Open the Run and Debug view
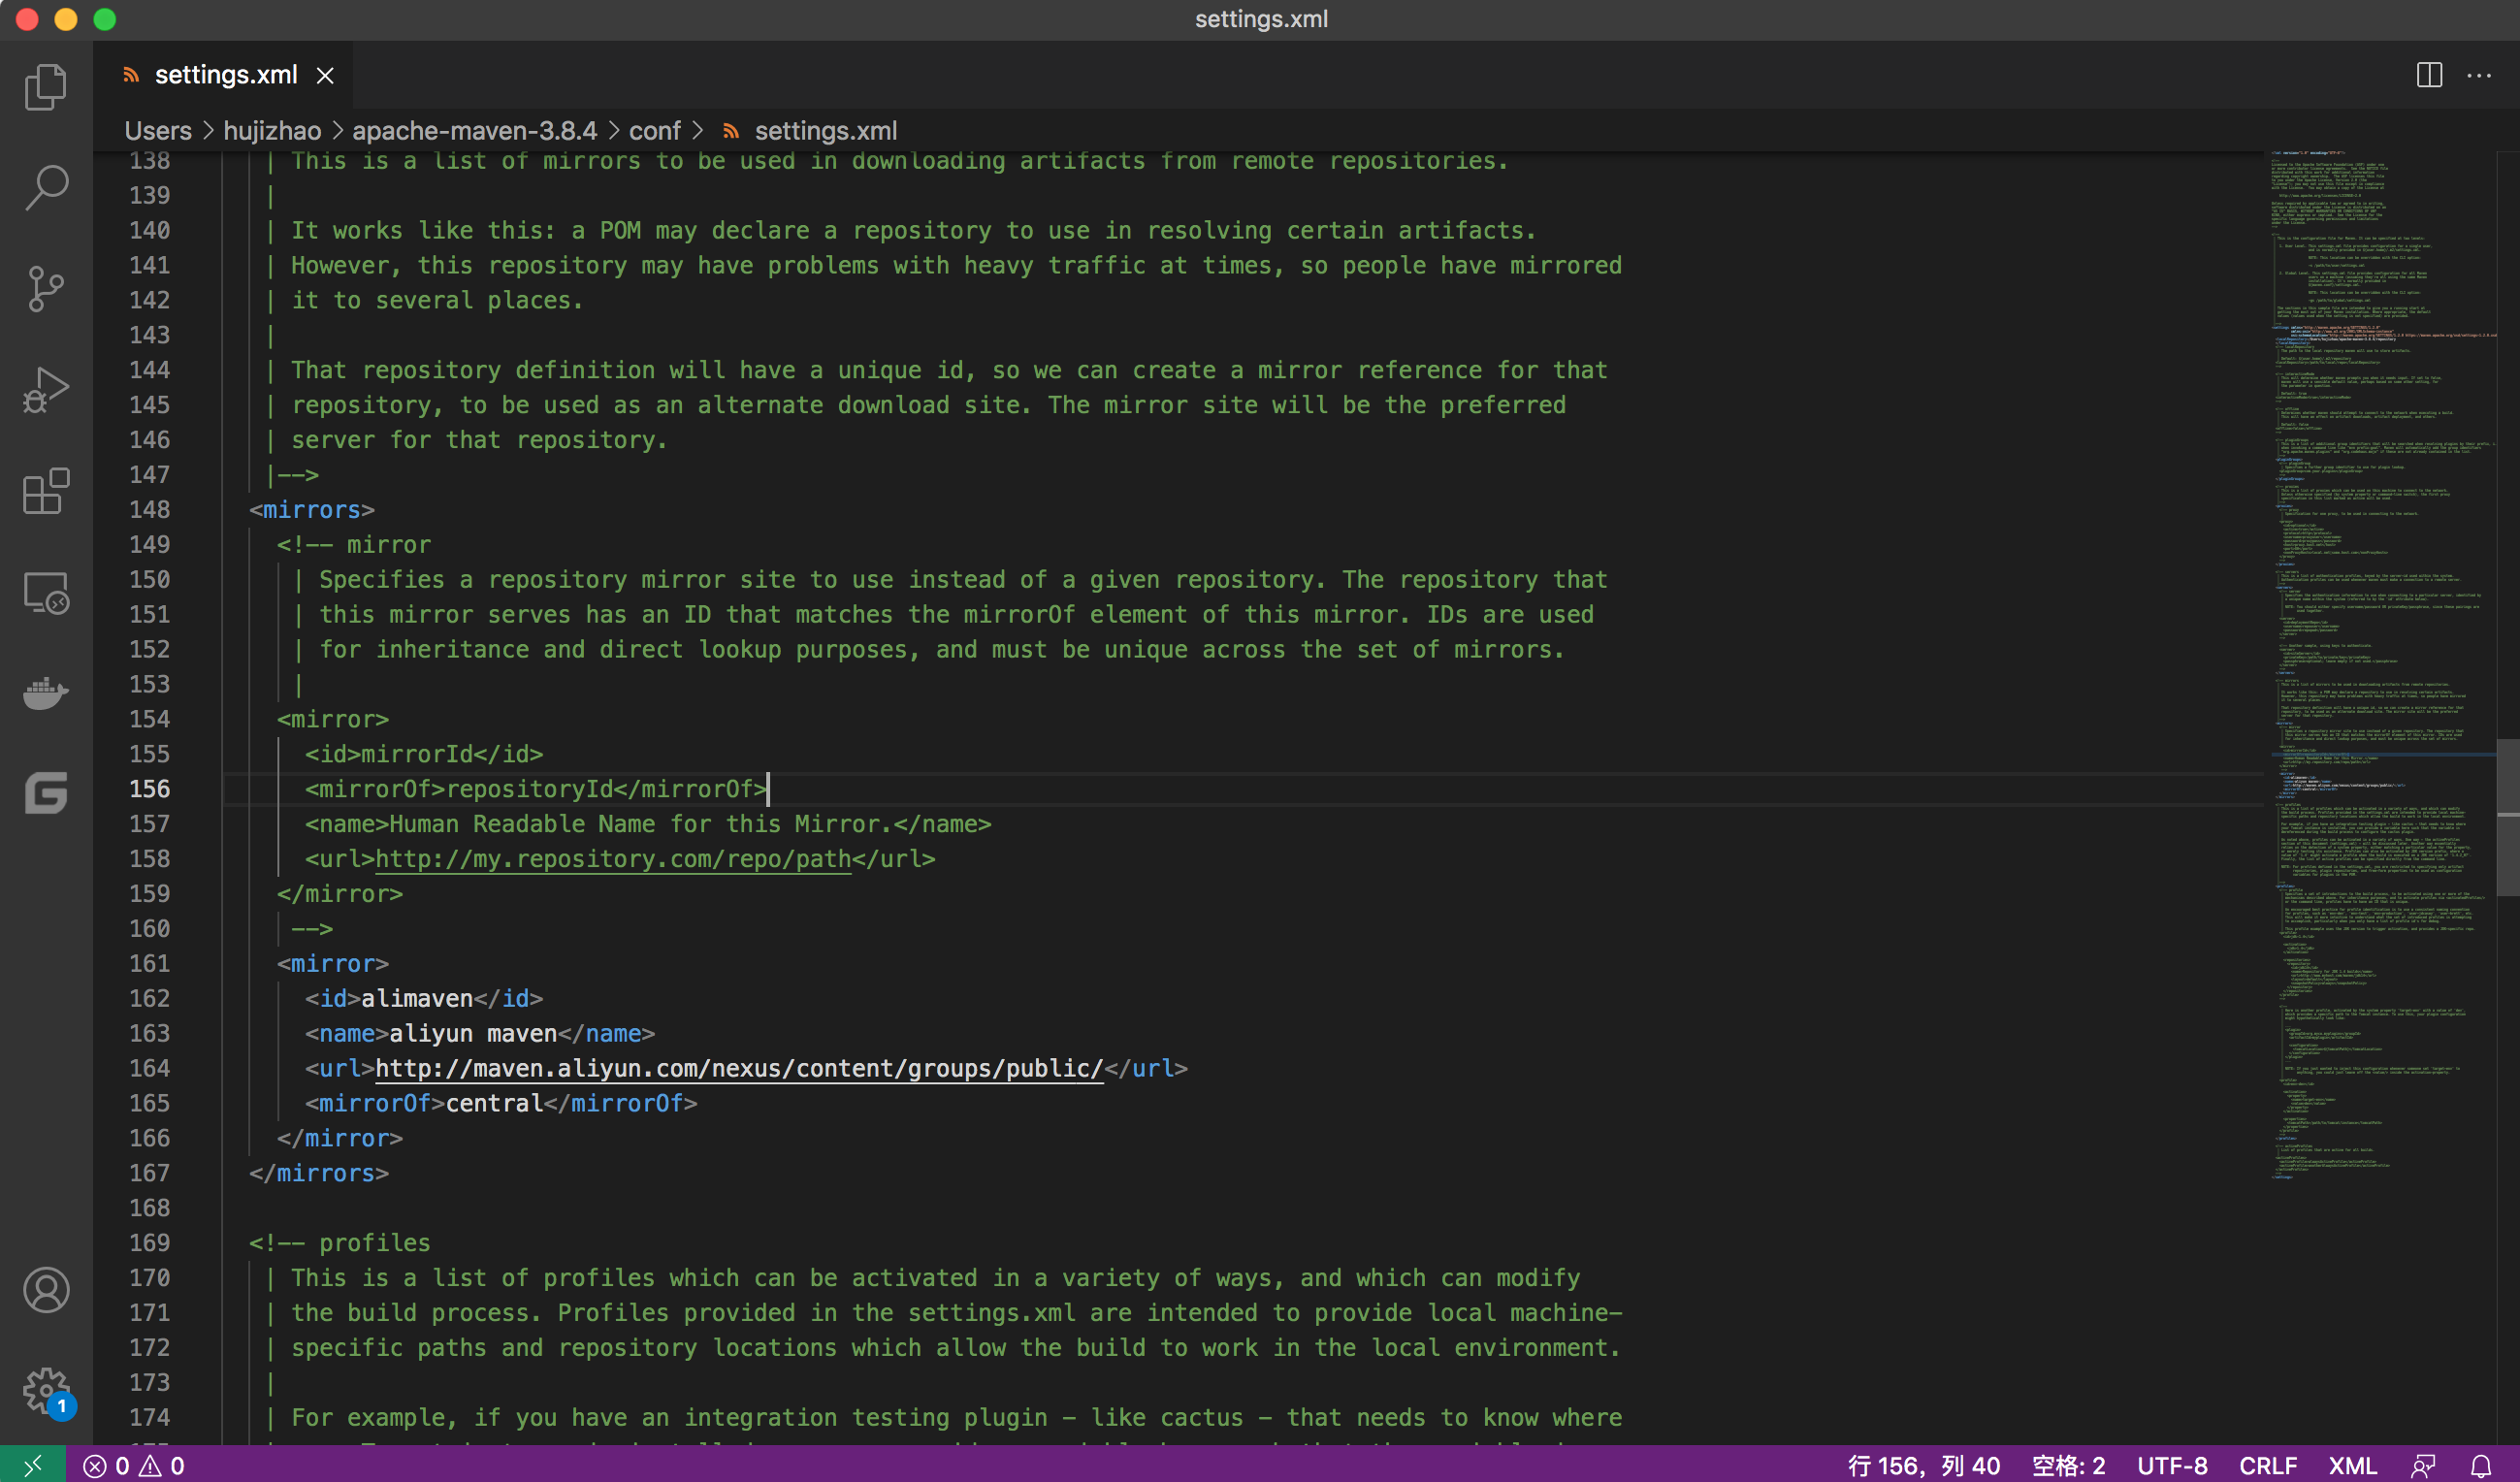 (x=46, y=390)
